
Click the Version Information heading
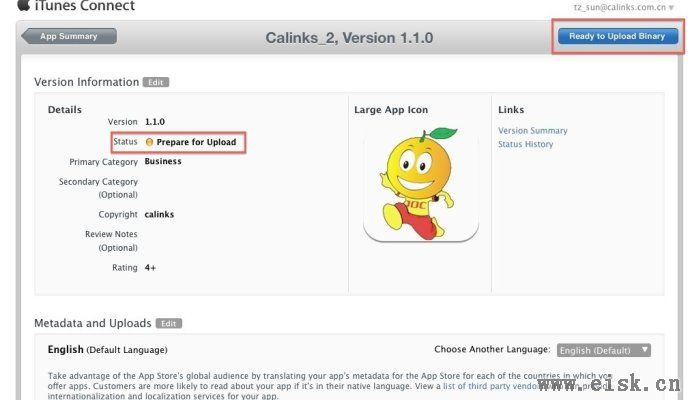point(86,82)
